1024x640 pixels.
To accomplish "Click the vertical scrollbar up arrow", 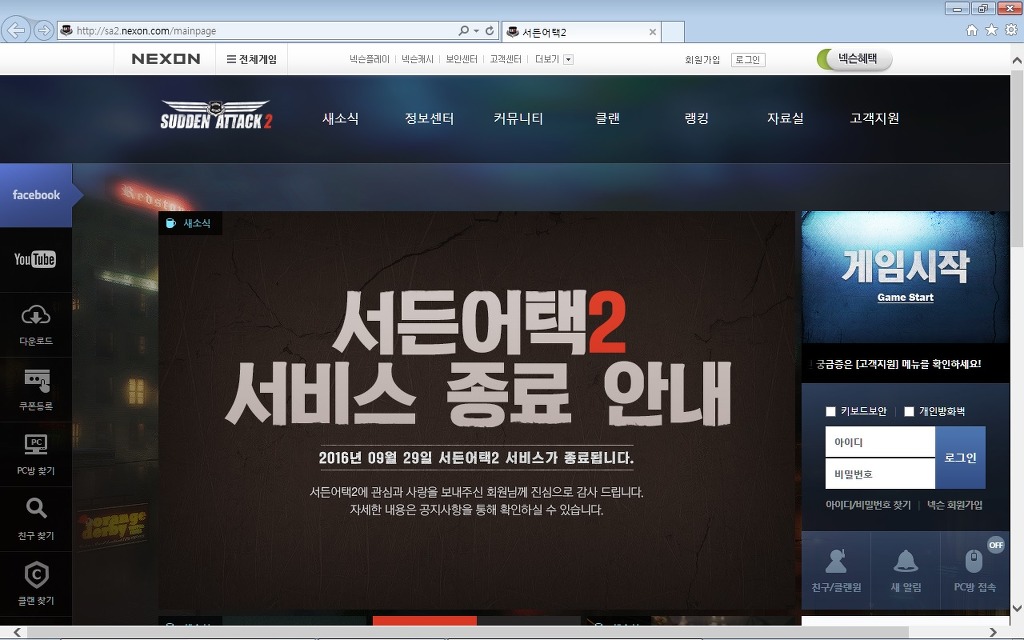I will click(x=1017, y=60).
